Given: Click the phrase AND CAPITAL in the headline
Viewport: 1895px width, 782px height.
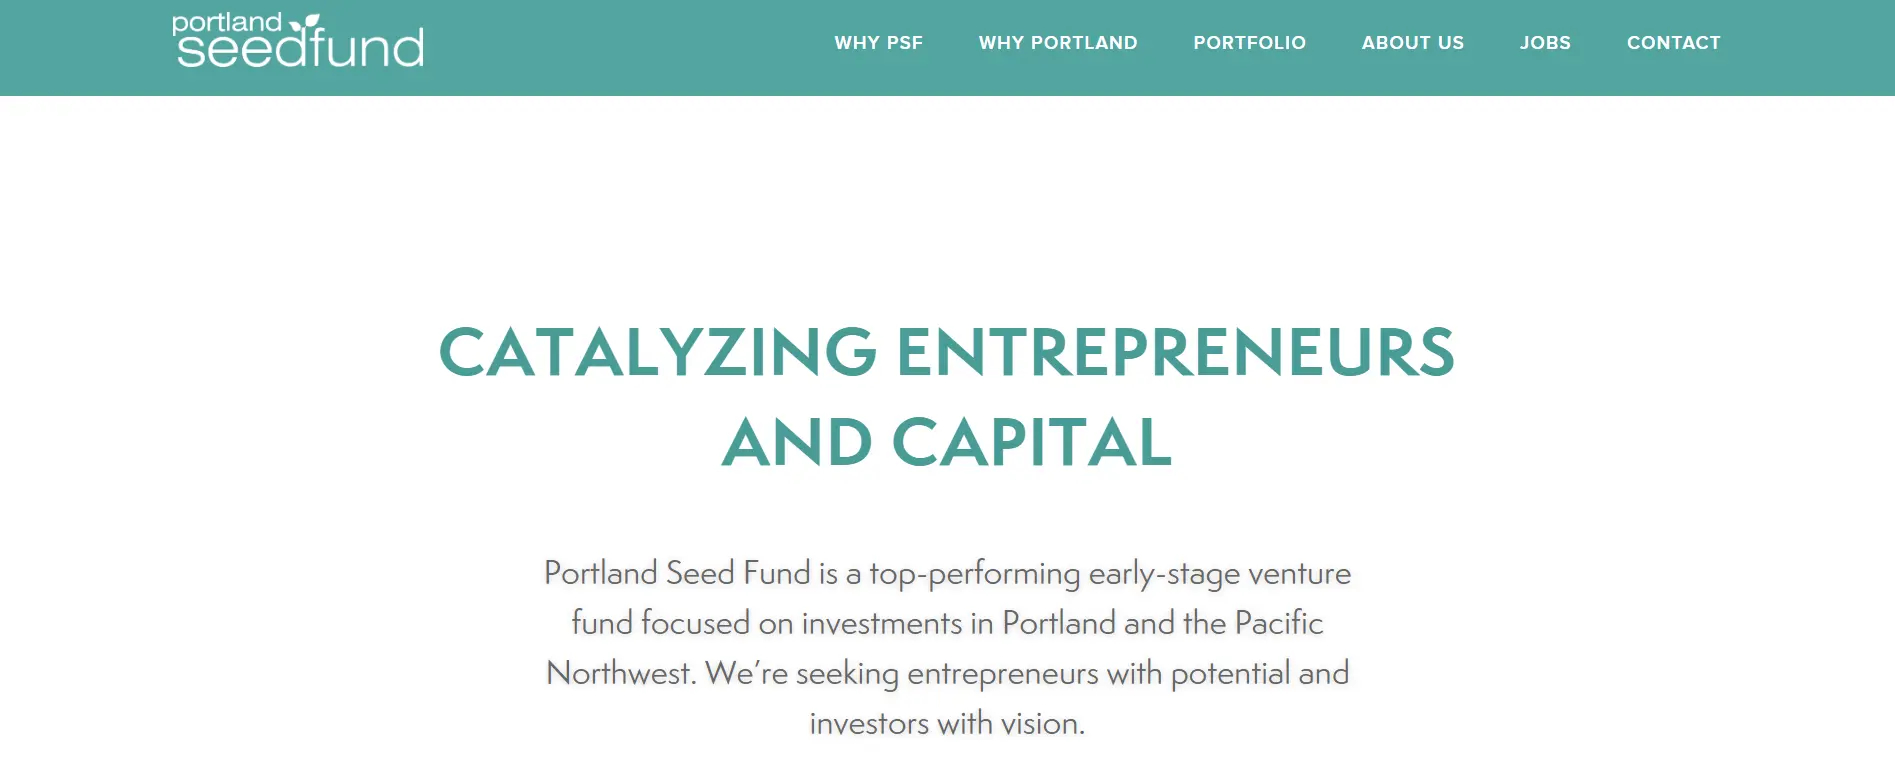Looking at the screenshot, I should coord(947,440).
